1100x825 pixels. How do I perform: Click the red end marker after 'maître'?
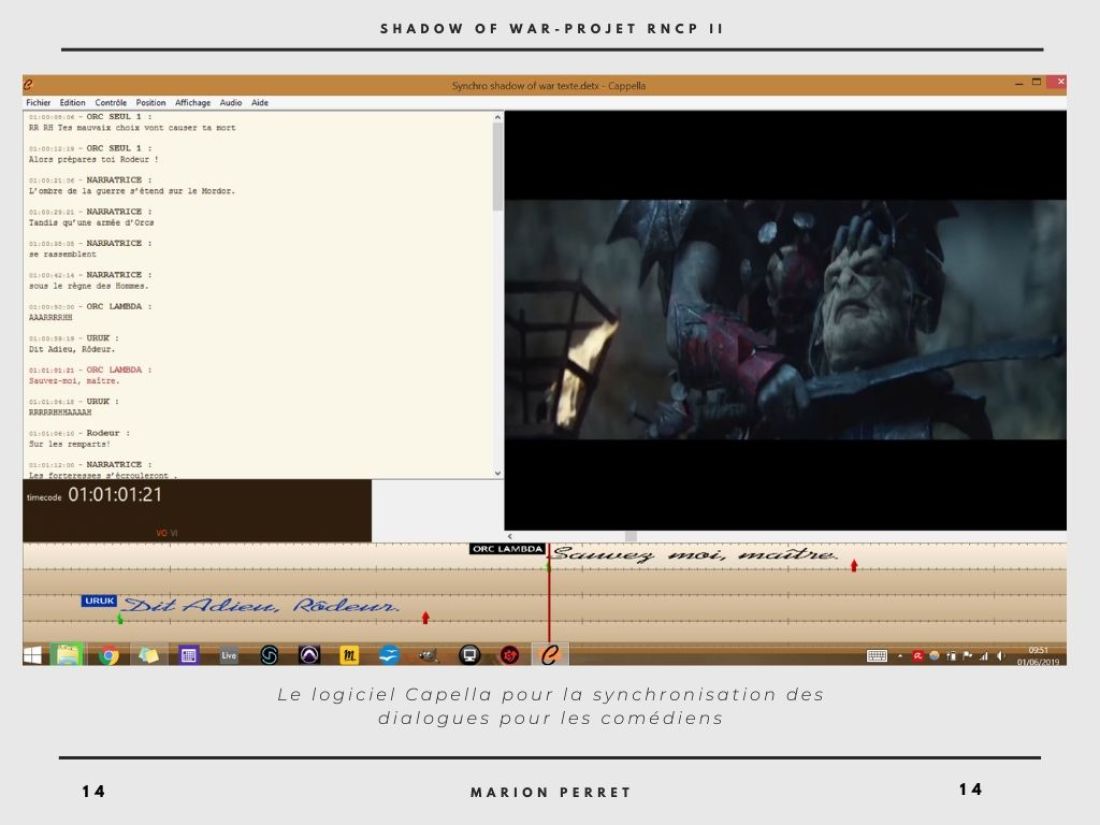854,567
